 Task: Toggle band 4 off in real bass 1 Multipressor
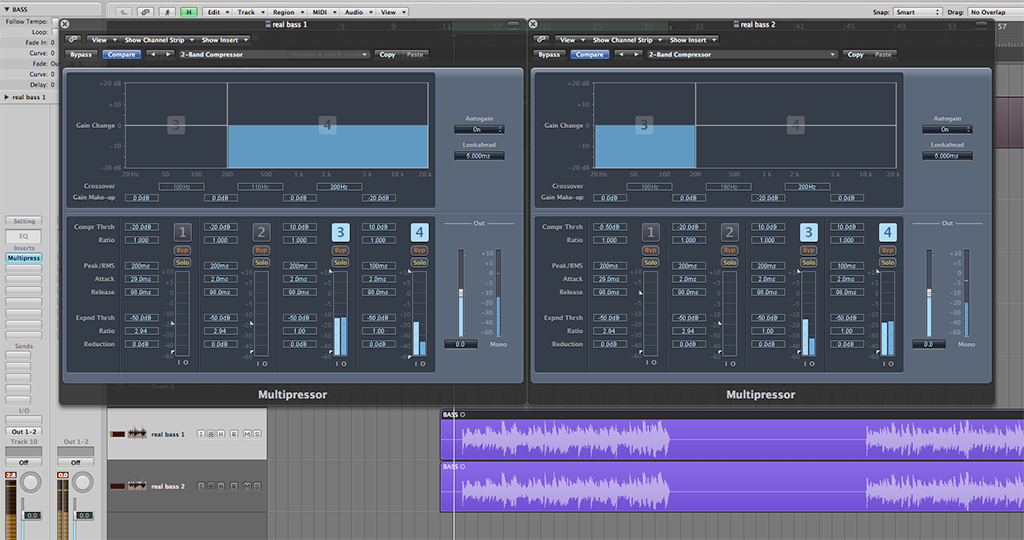[x=419, y=232]
